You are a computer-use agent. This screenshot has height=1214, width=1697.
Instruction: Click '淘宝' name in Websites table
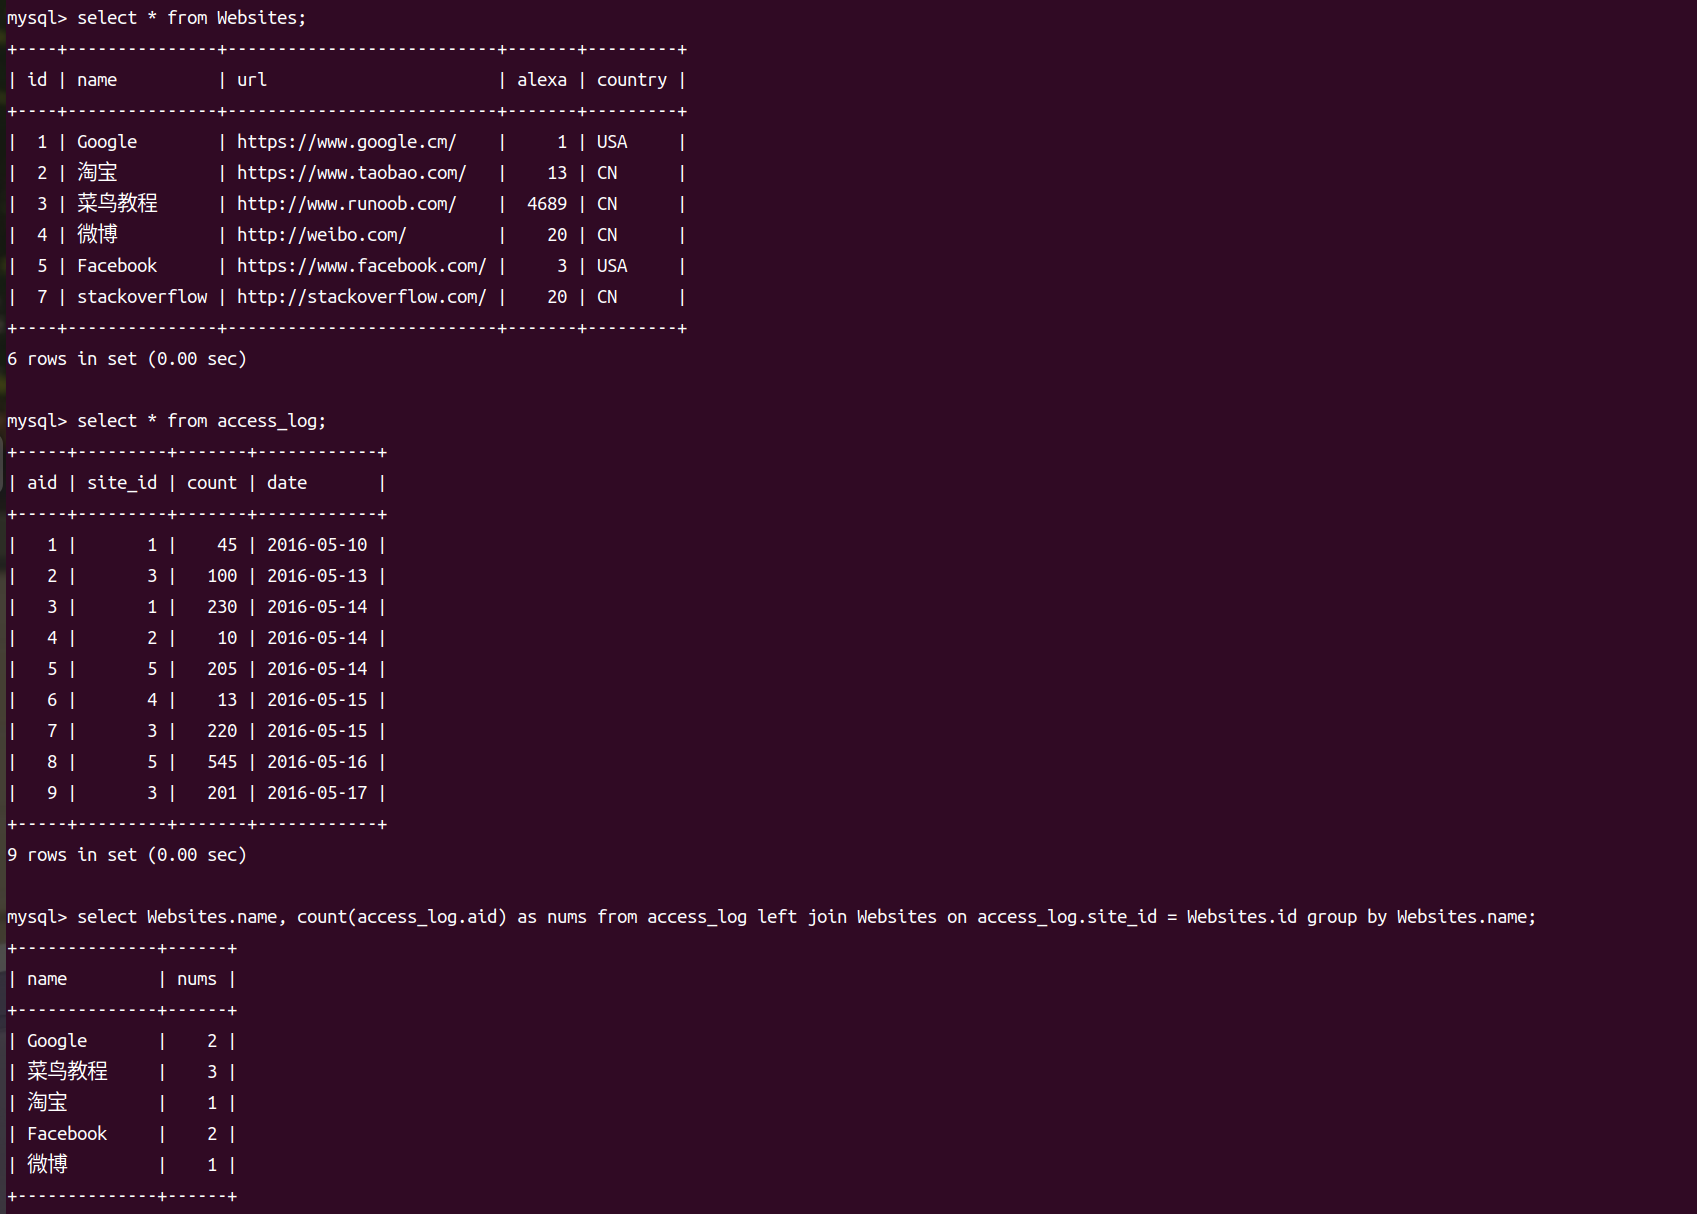(x=97, y=173)
